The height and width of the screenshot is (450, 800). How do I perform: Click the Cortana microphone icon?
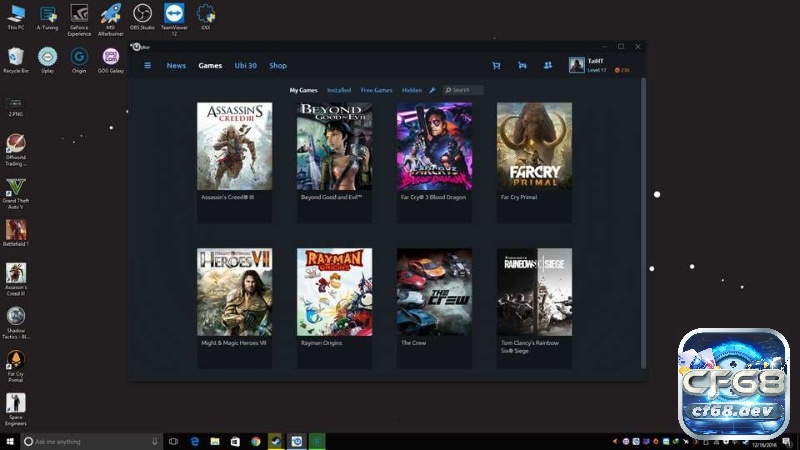coord(155,441)
